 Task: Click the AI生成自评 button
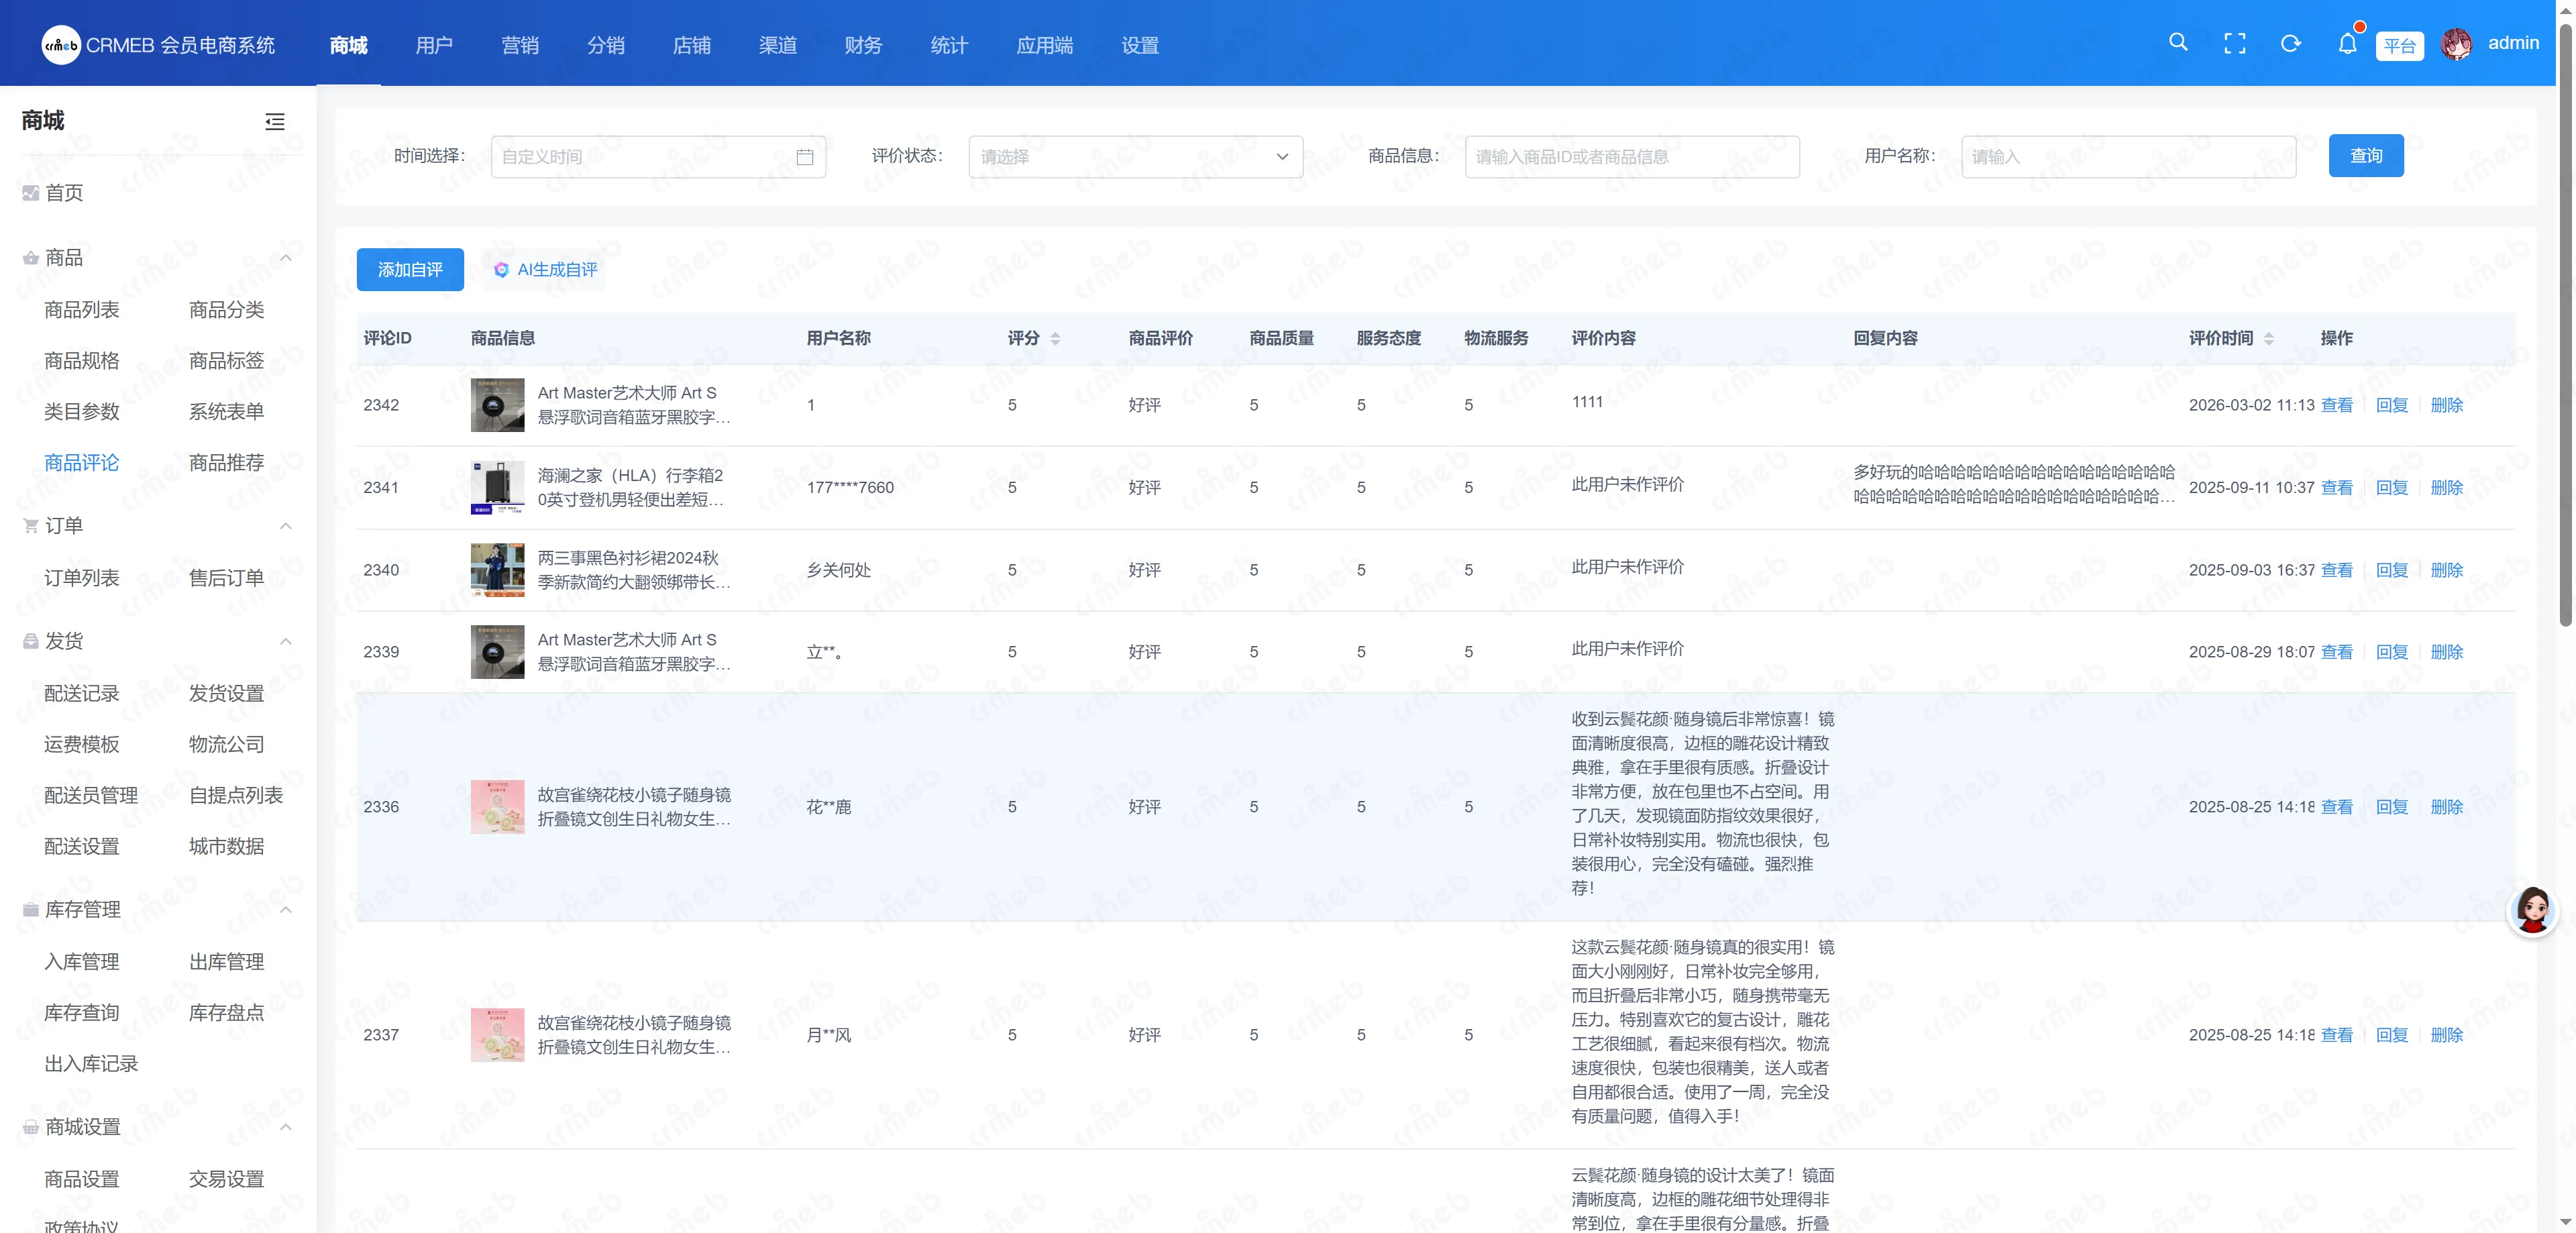point(546,270)
